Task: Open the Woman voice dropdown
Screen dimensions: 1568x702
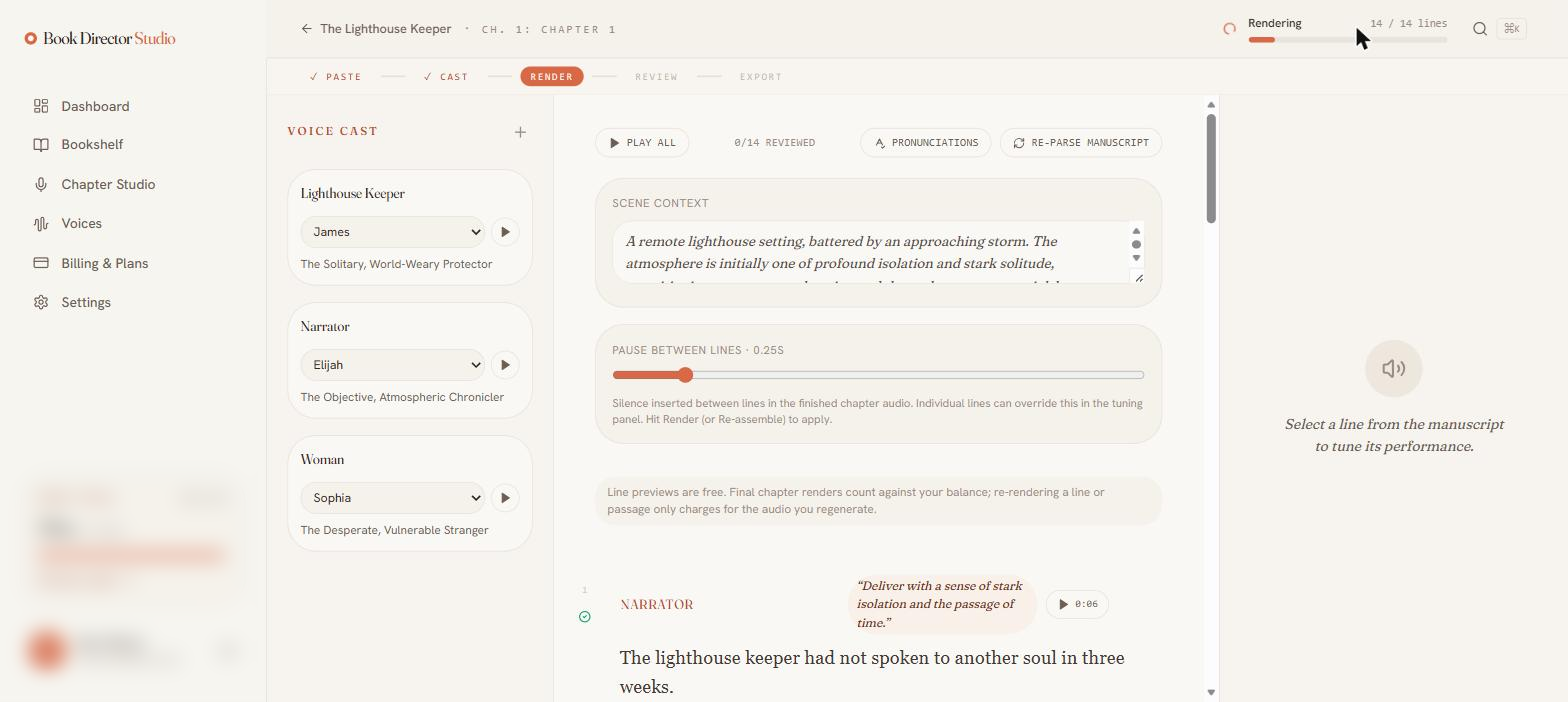Action: point(392,498)
